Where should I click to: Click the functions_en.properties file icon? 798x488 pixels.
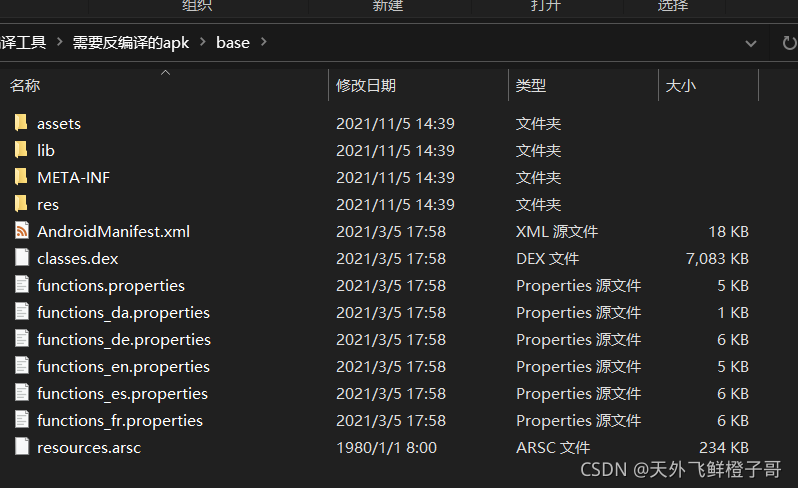pos(21,366)
